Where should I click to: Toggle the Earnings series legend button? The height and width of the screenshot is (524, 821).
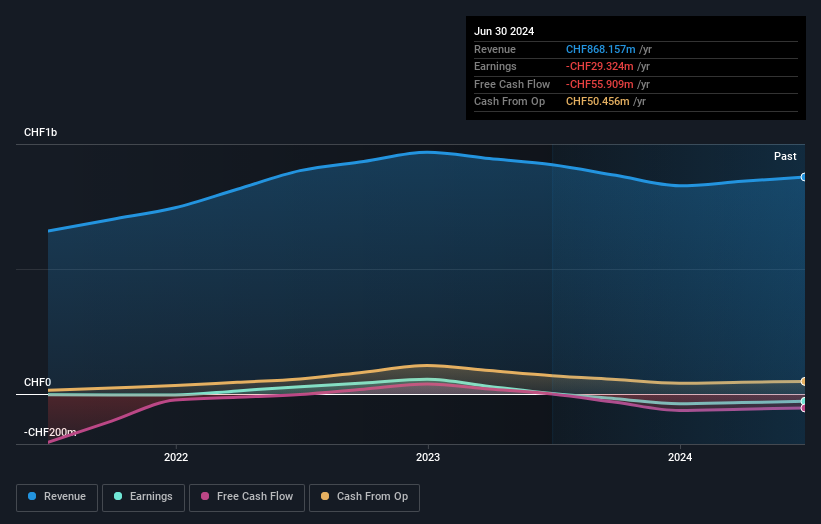tap(143, 497)
